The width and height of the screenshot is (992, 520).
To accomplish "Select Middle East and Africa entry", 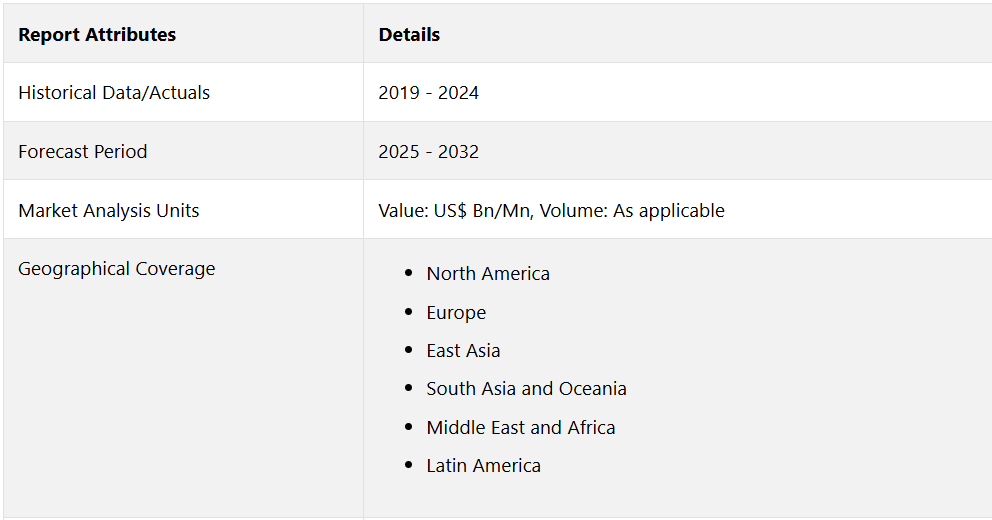I will [521, 427].
